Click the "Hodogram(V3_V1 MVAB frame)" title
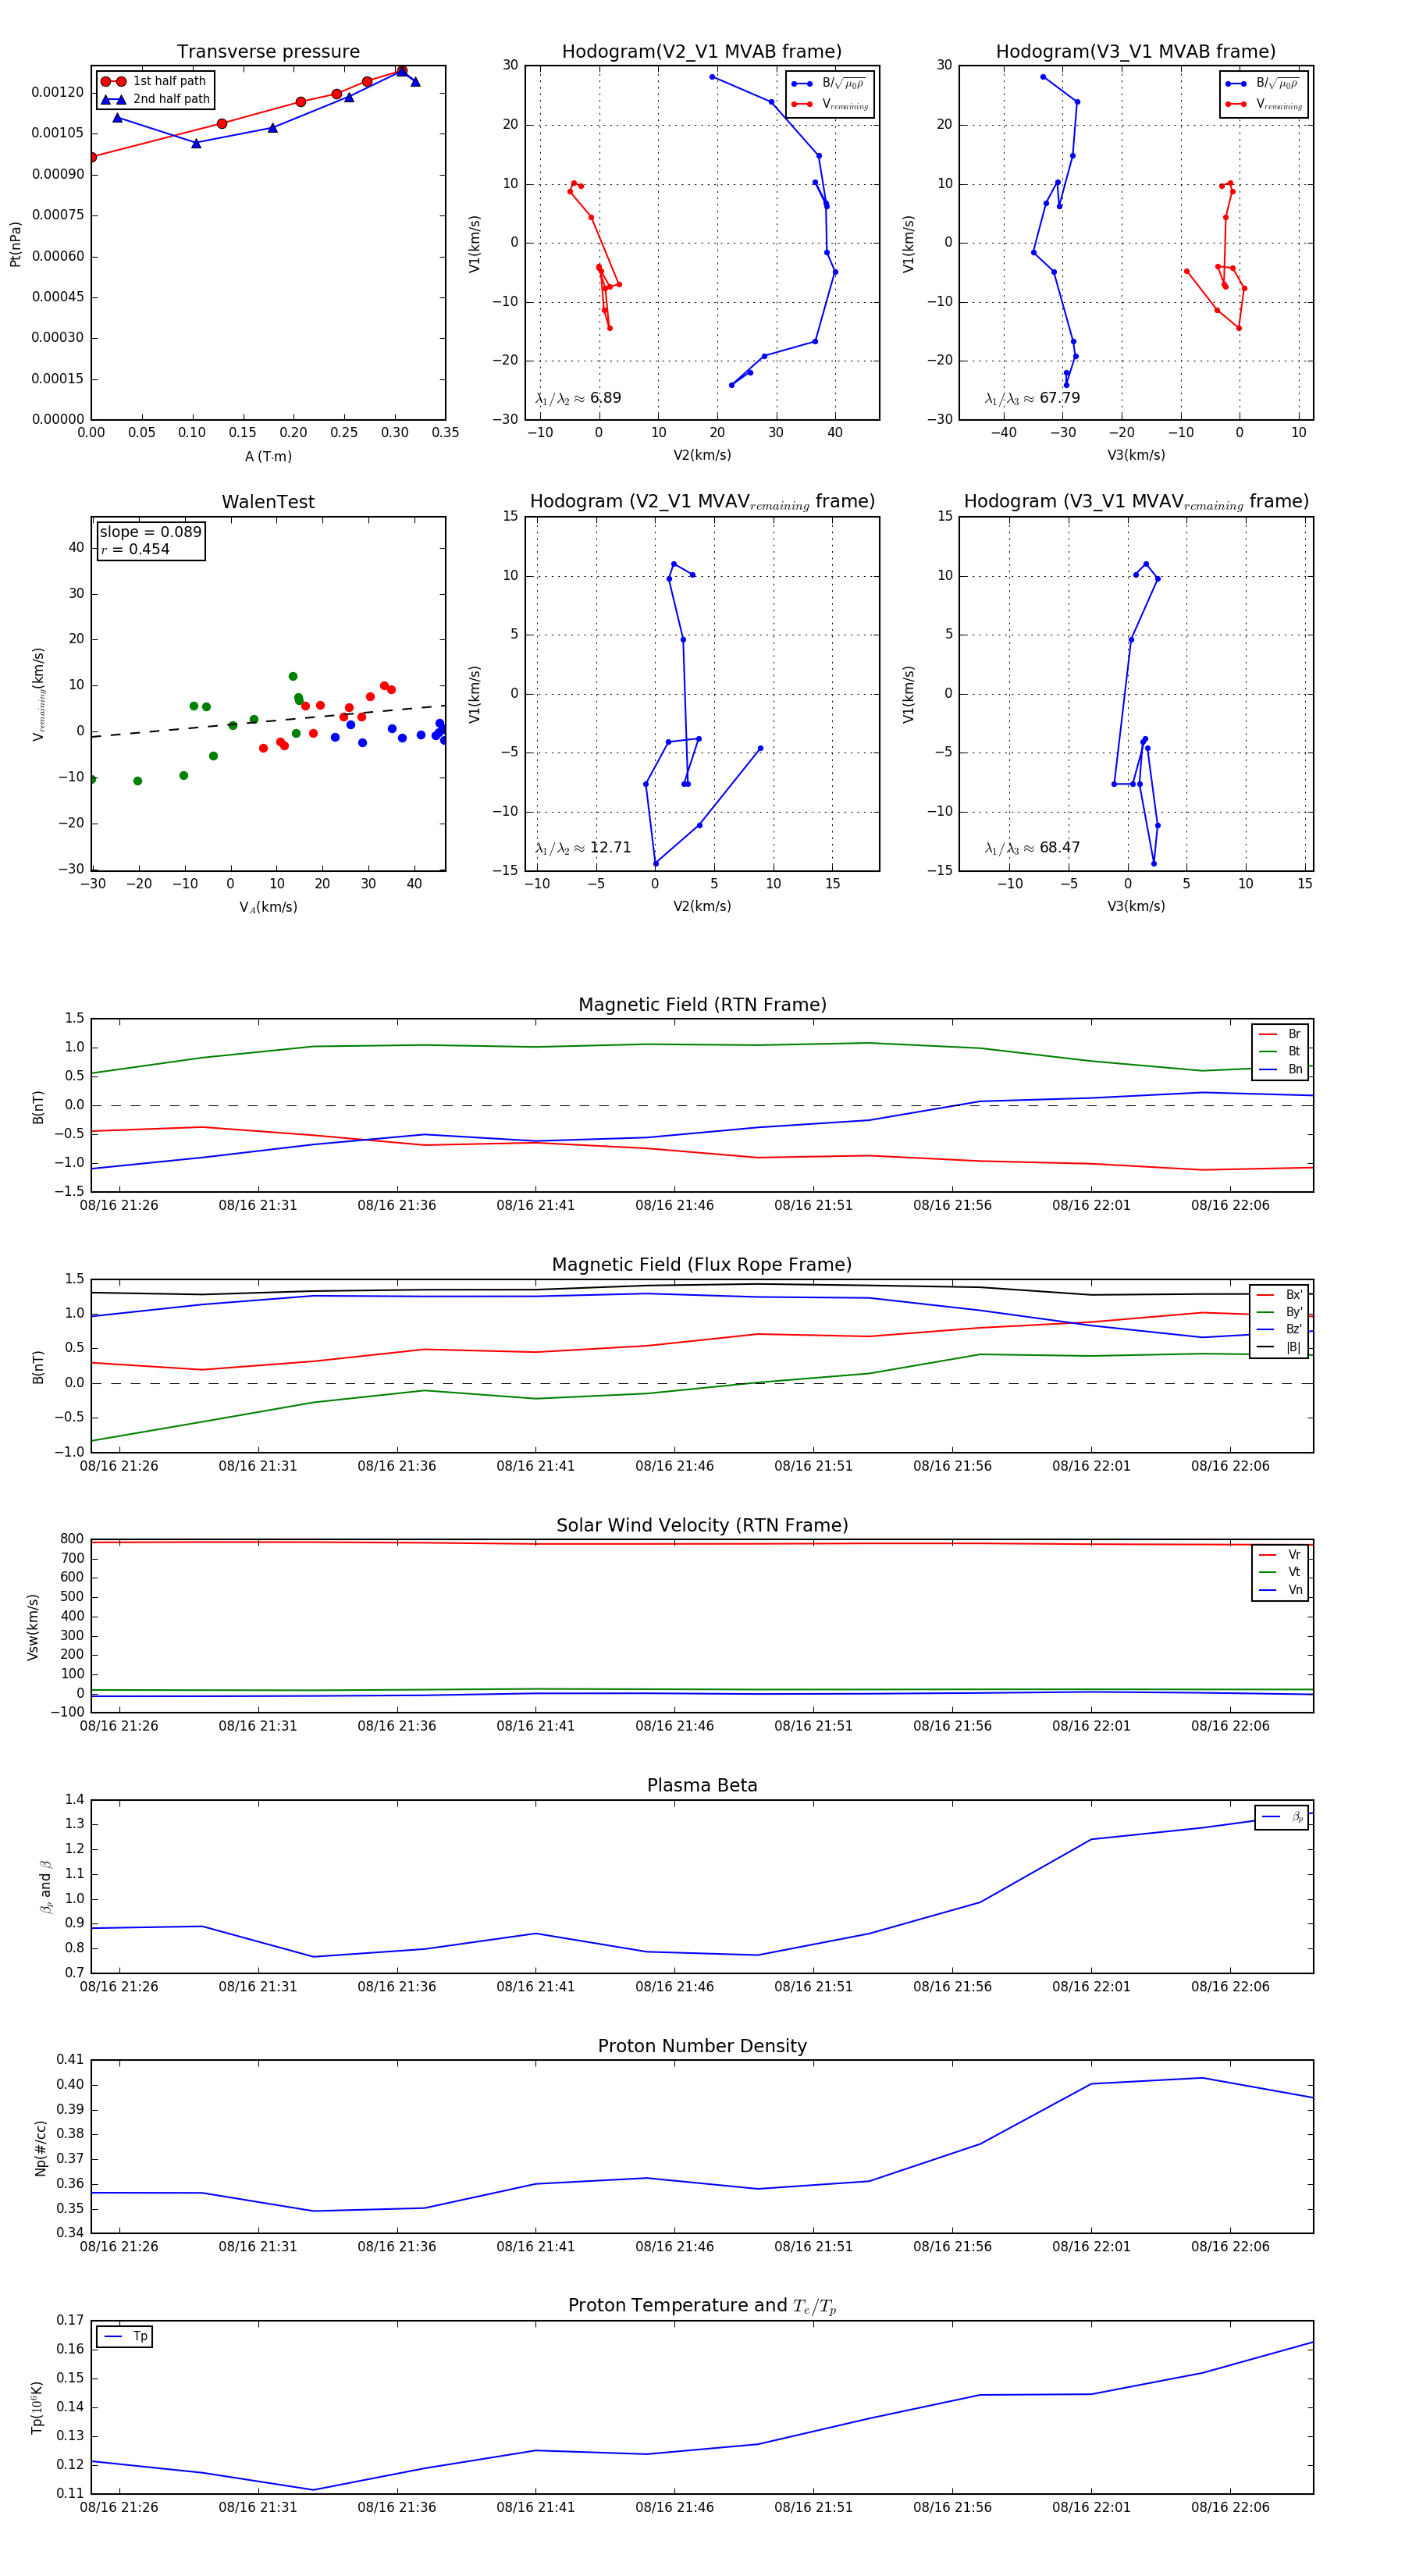This screenshot has height=2576, width=1405. [1136, 52]
